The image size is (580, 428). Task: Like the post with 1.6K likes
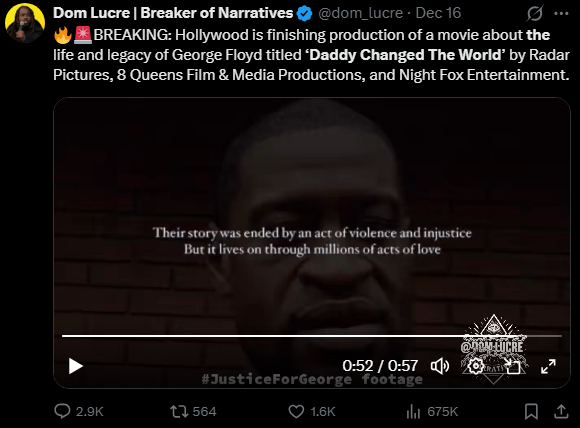click(312, 411)
